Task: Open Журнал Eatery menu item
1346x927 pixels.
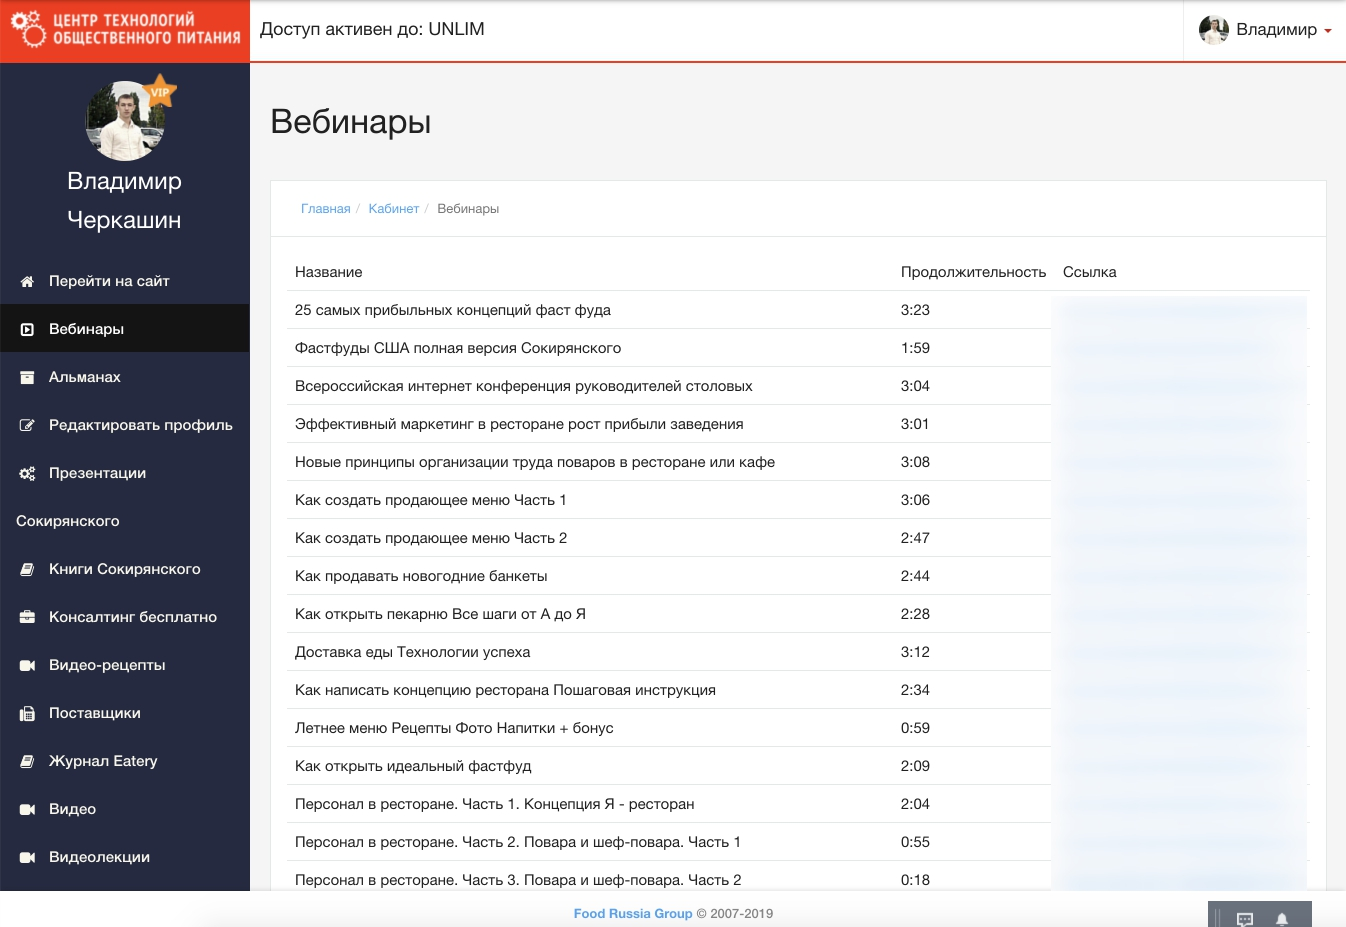Action: (x=103, y=761)
